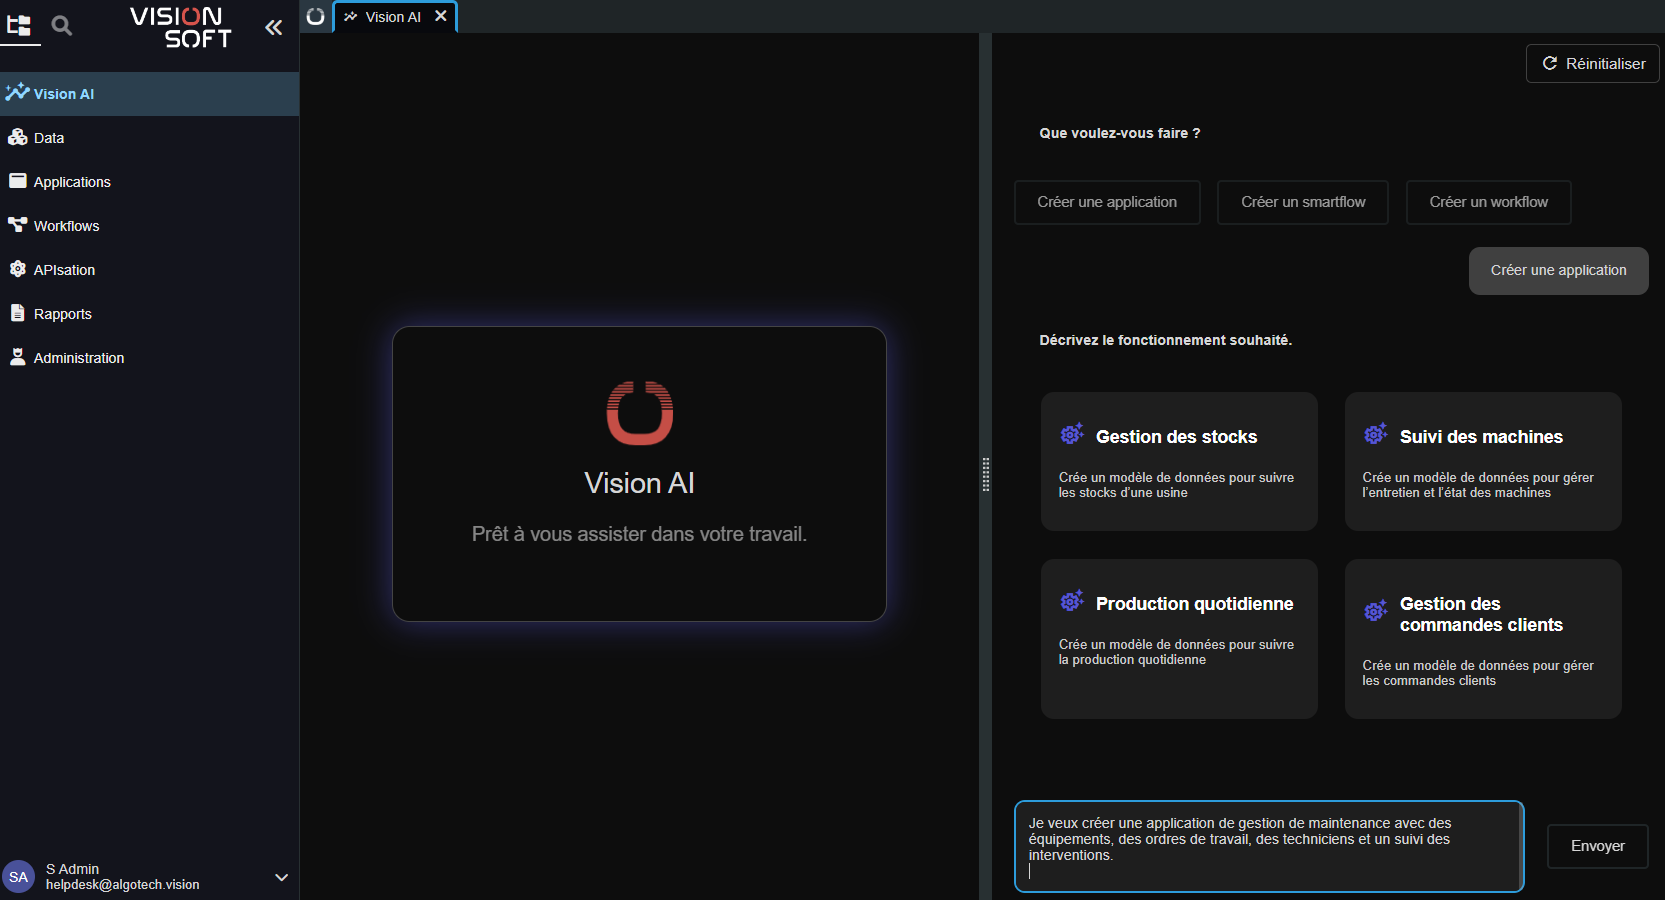
Task: Select the Workflows icon in the sidebar
Action: [17, 225]
